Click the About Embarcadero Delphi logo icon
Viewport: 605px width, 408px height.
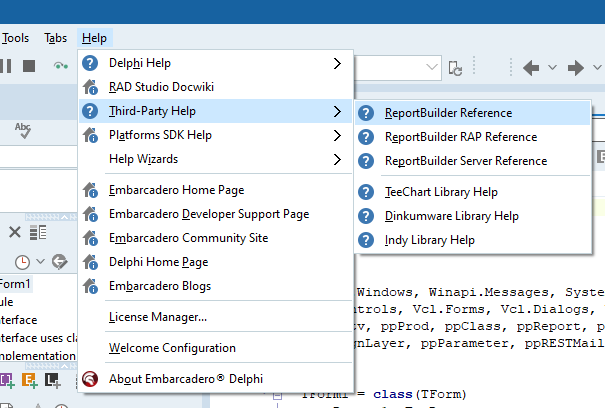(90, 379)
